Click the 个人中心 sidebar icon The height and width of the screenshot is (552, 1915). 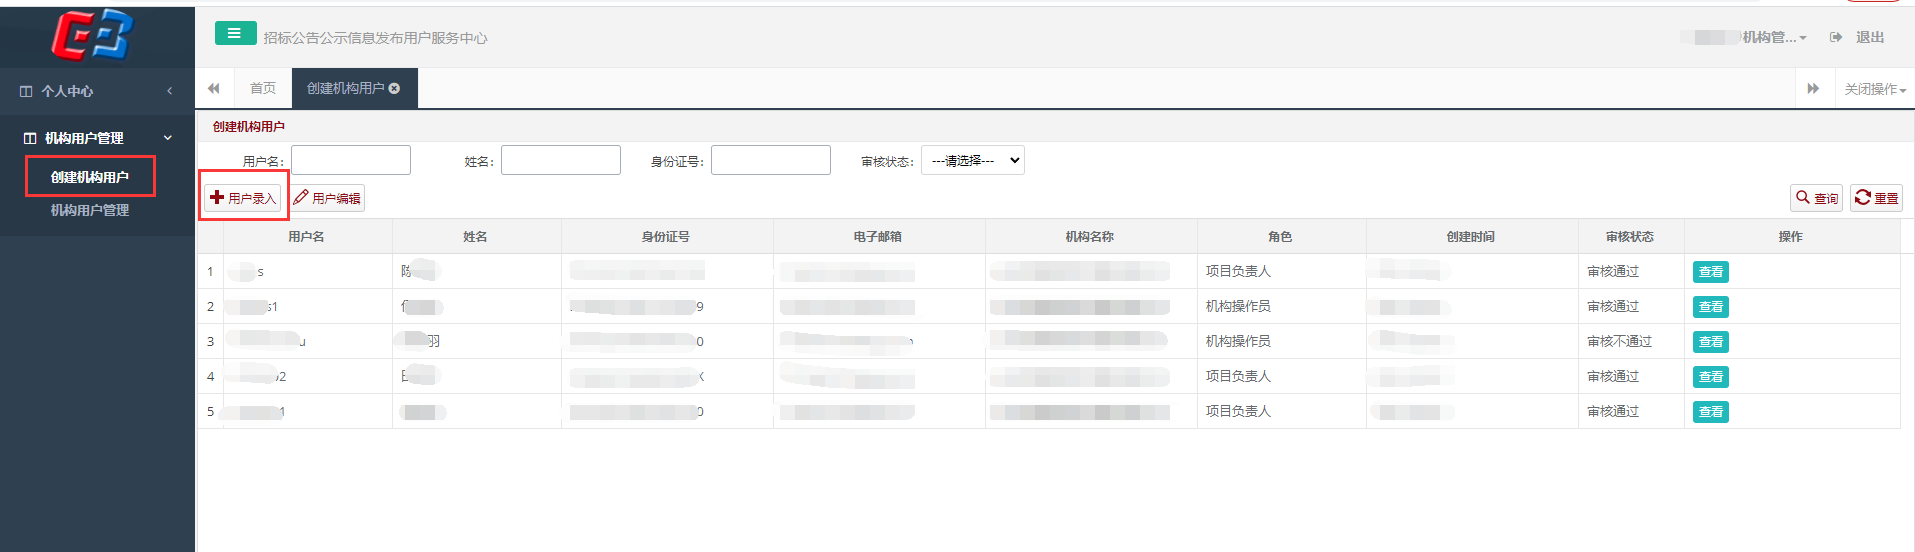point(27,91)
